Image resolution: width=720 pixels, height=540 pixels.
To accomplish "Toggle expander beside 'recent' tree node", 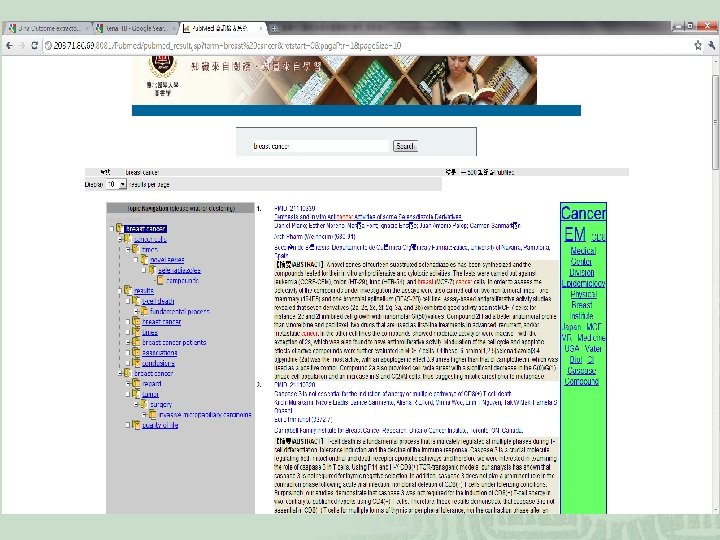I will pos(128,383).
